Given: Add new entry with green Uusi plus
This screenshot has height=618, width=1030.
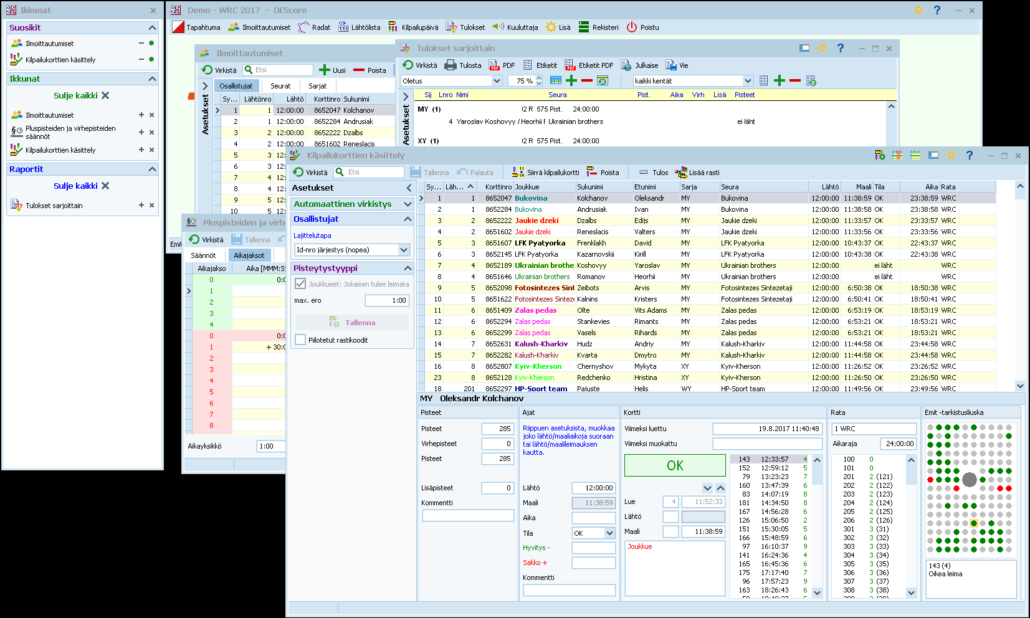Looking at the screenshot, I should [x=324, y=70].
